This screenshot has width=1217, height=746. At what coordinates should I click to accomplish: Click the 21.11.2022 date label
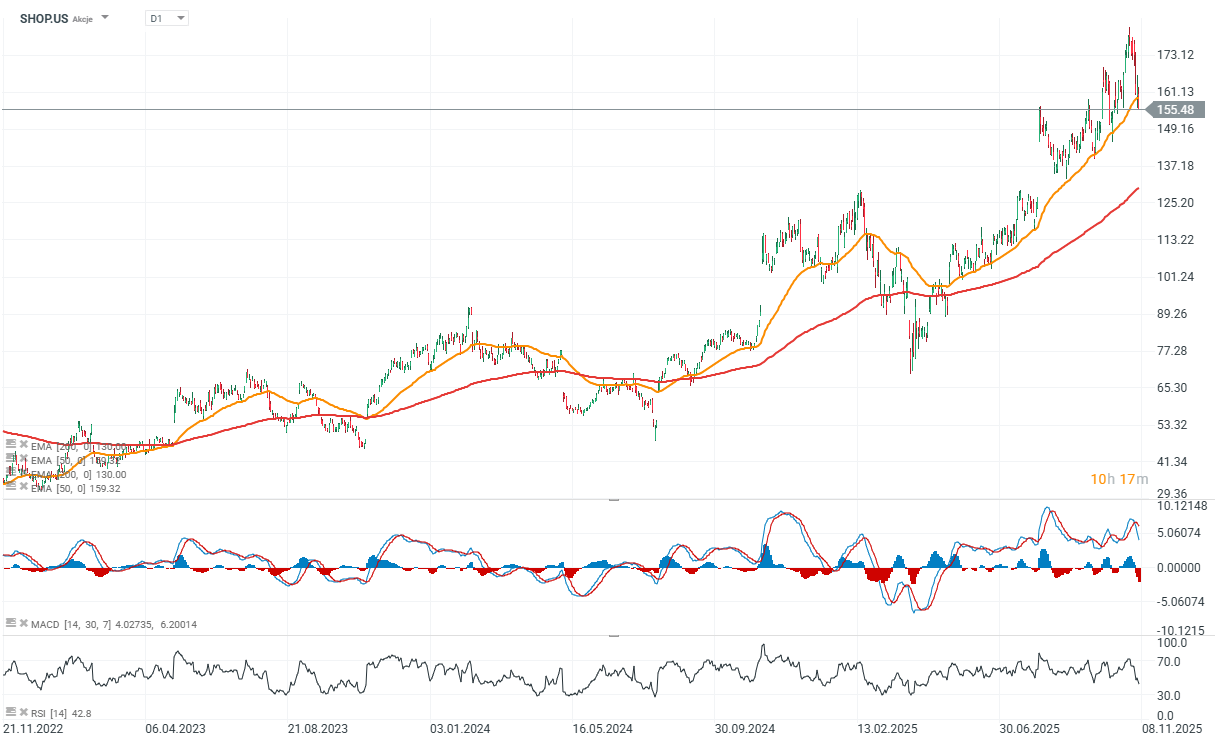pos(34,730)
